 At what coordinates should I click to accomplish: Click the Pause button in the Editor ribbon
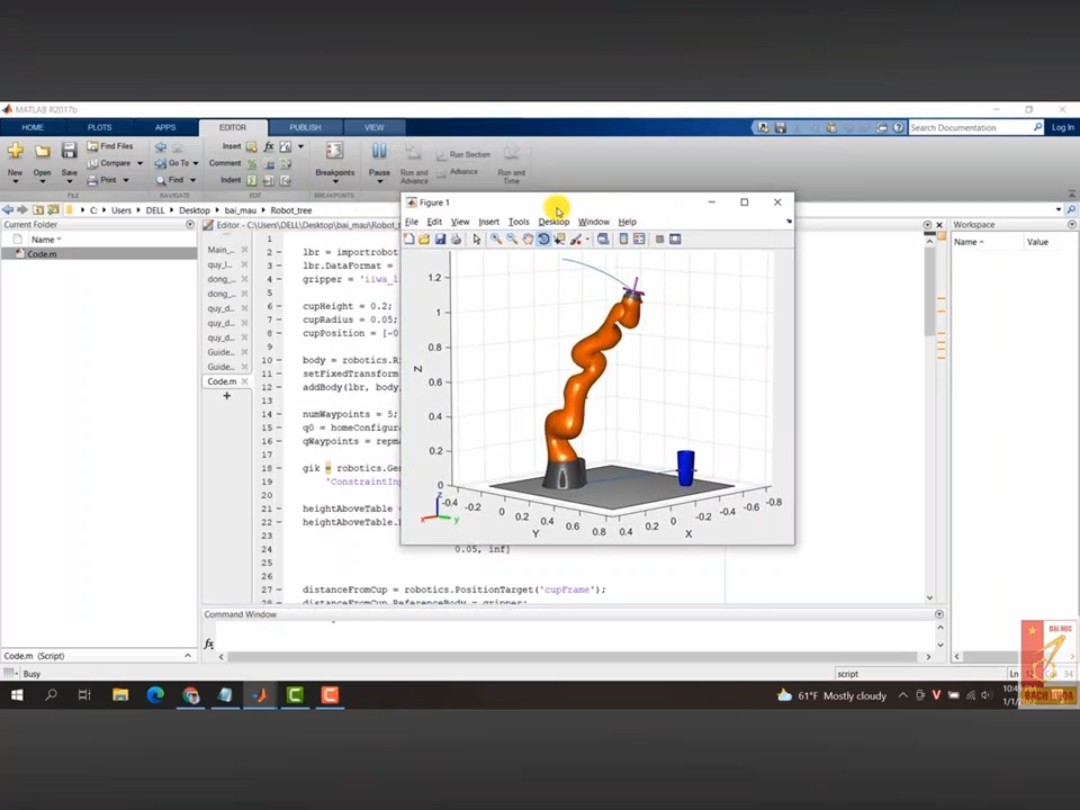(x=379, y=156)
